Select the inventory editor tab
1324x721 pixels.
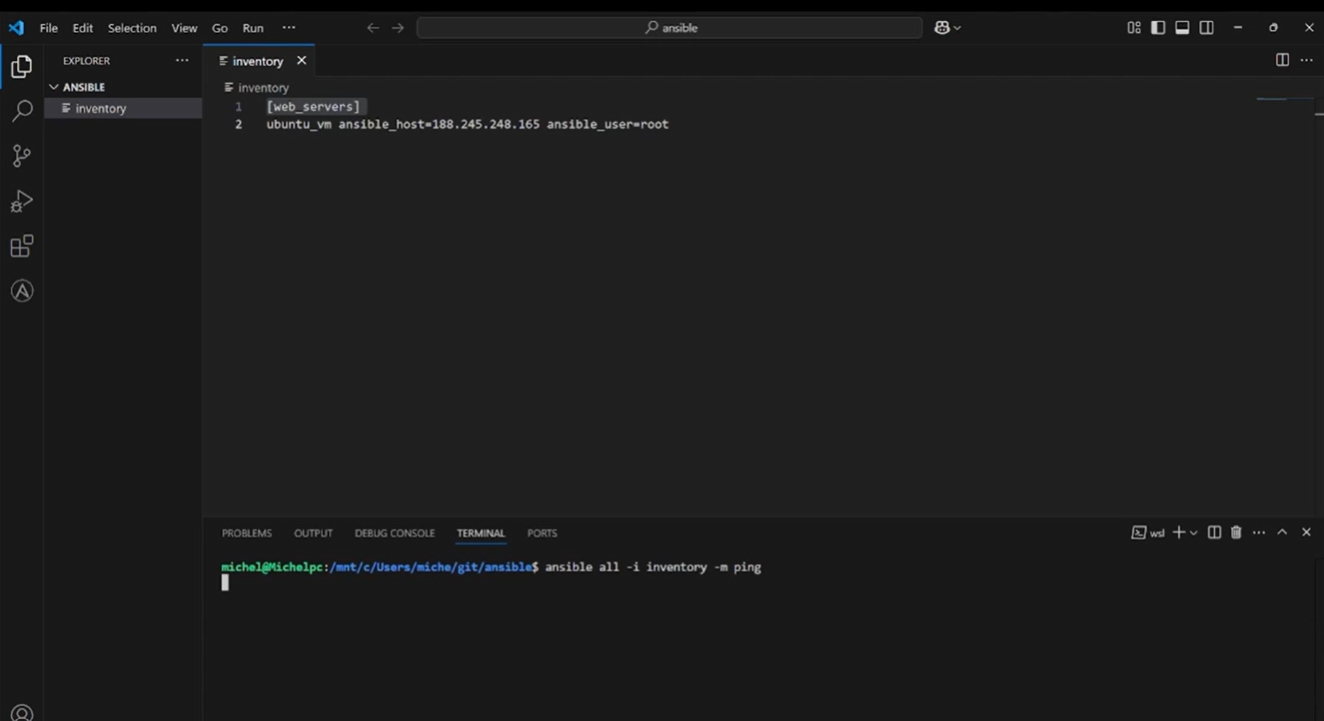point(258,61)
